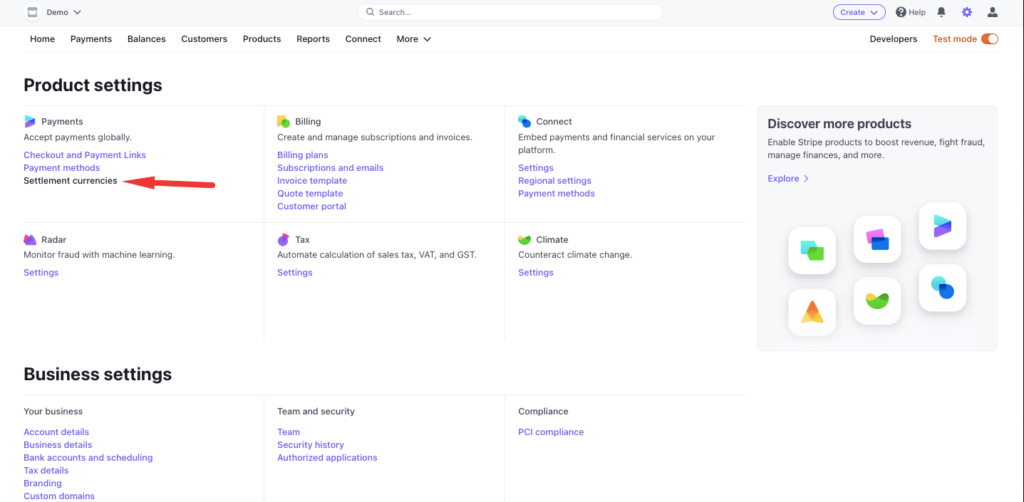The width and height of the screenshot is (1024, 502).
Task: Click the Demo account store icon
Action: click(x=31, y=12)
